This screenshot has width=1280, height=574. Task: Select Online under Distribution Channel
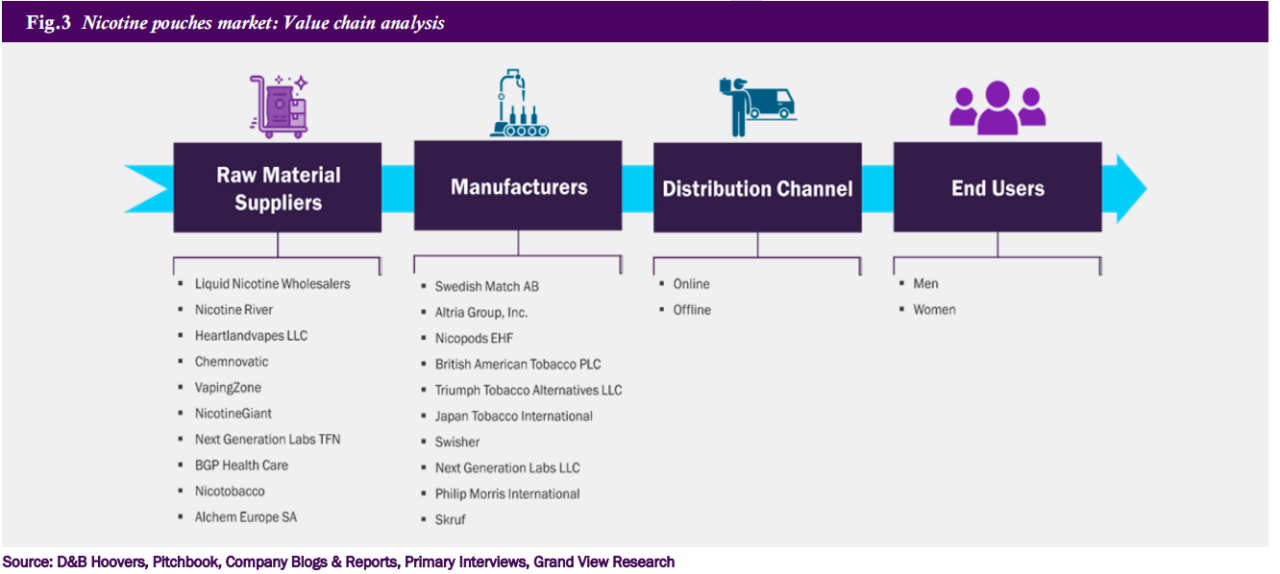click(691, 284)
